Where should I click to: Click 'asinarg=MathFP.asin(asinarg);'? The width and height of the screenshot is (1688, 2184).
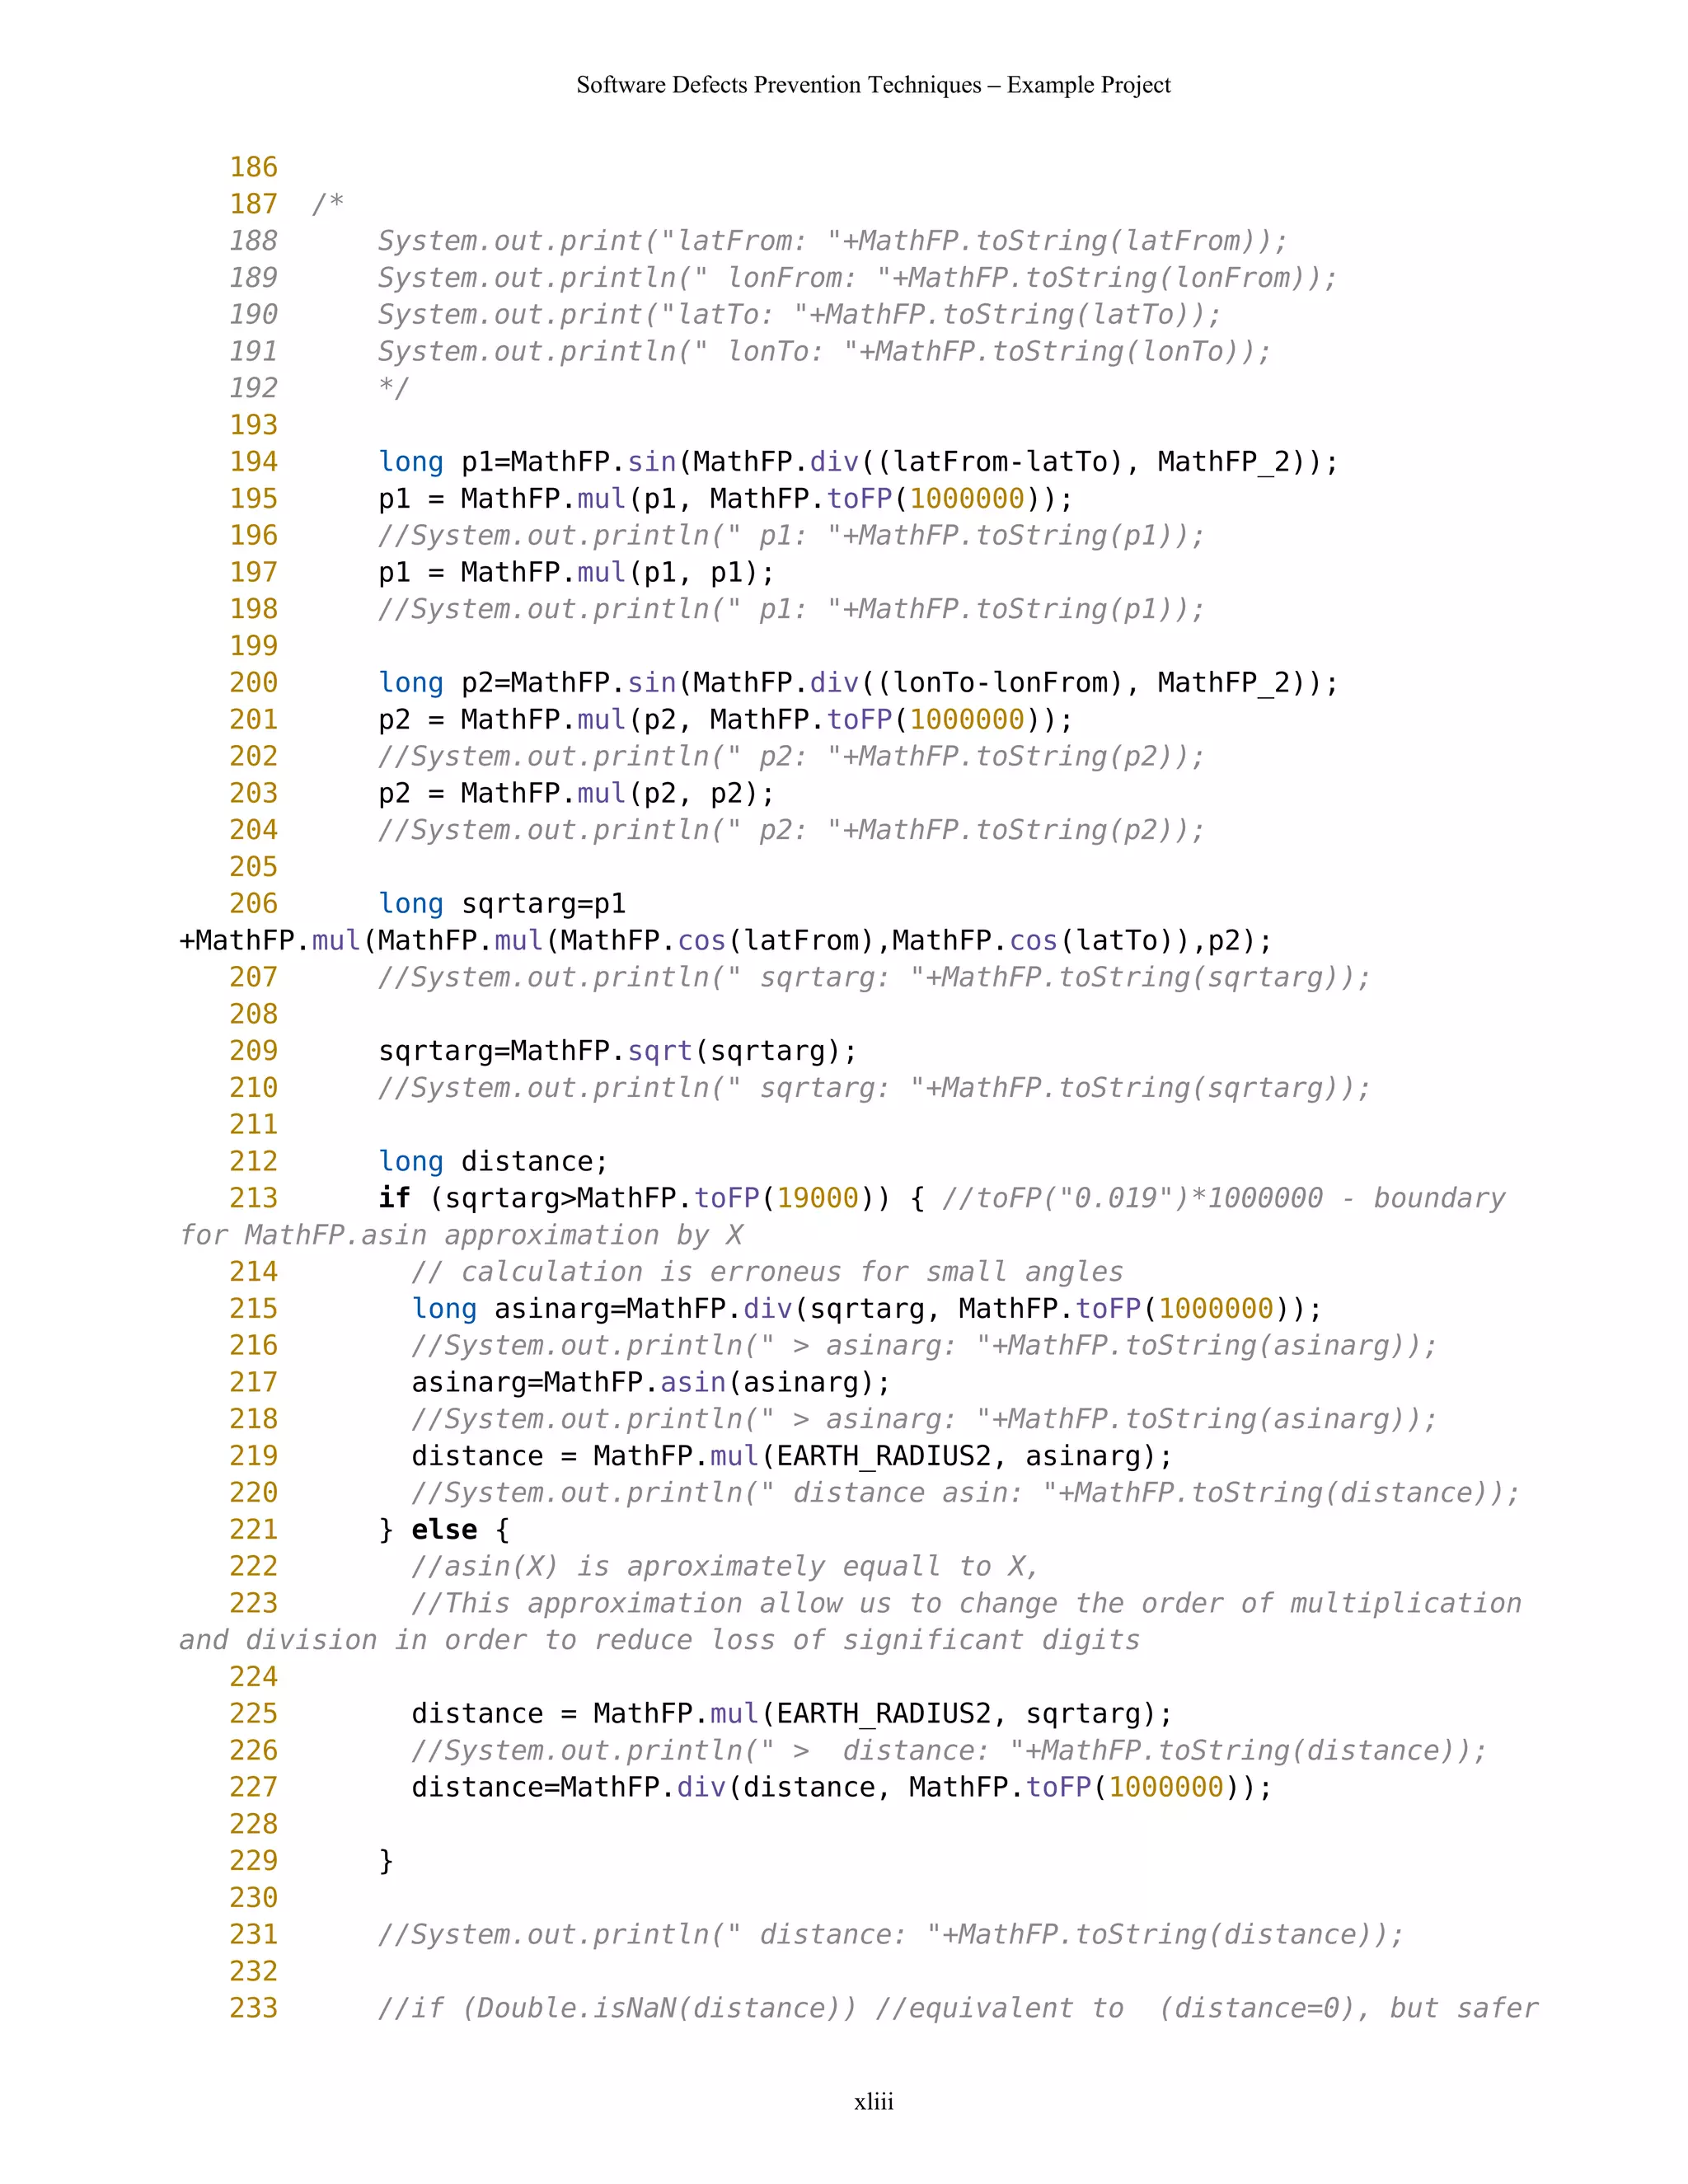click(x=650, y=1383)
